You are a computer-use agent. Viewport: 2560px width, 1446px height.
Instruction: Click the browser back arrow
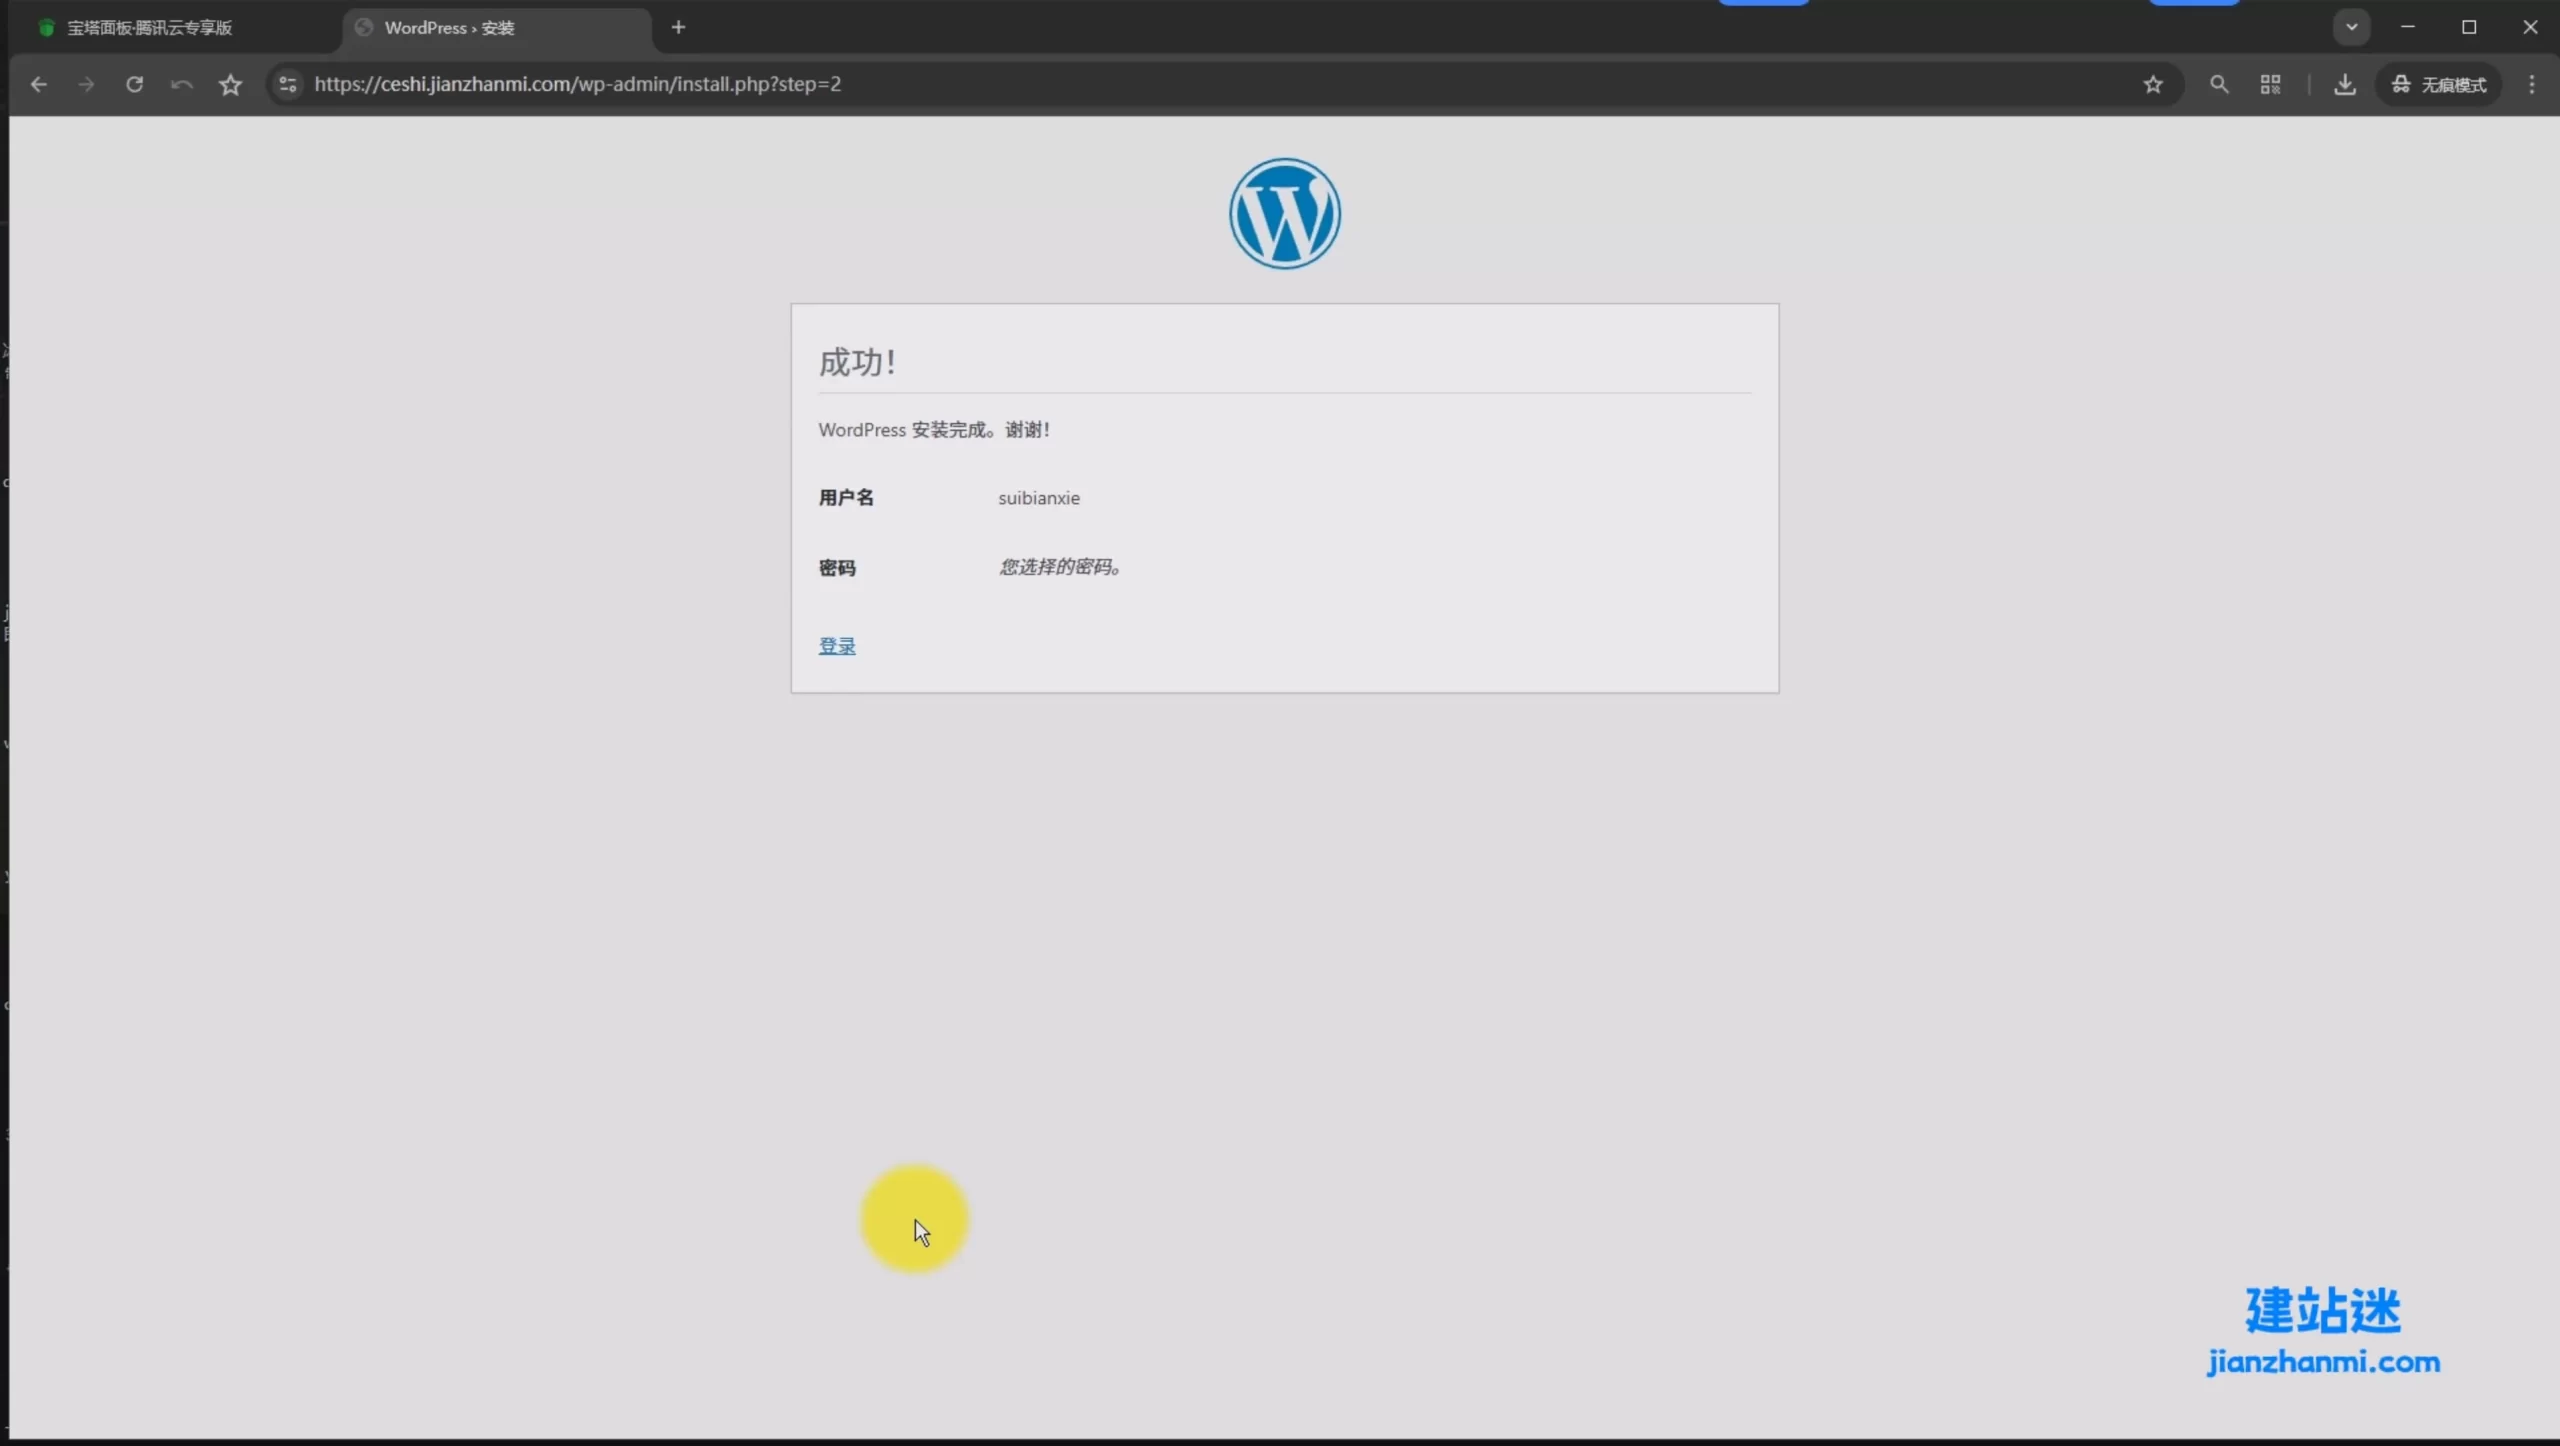(x=39, y=85)
